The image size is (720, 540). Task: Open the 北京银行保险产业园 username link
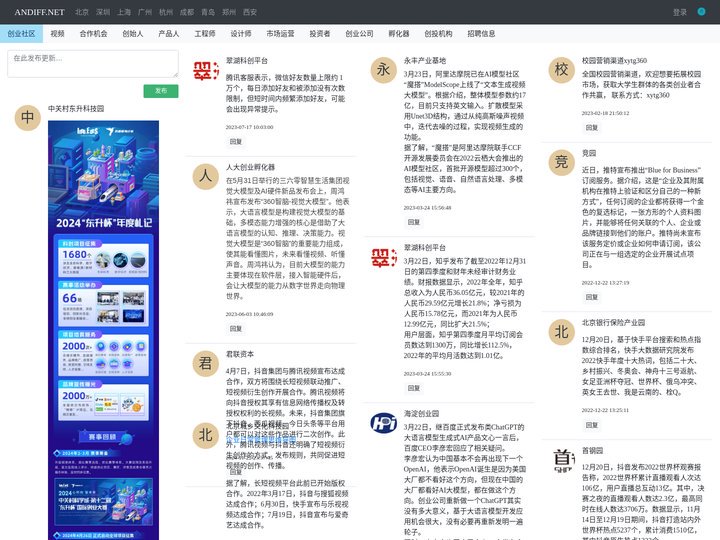tap(613, 323)
